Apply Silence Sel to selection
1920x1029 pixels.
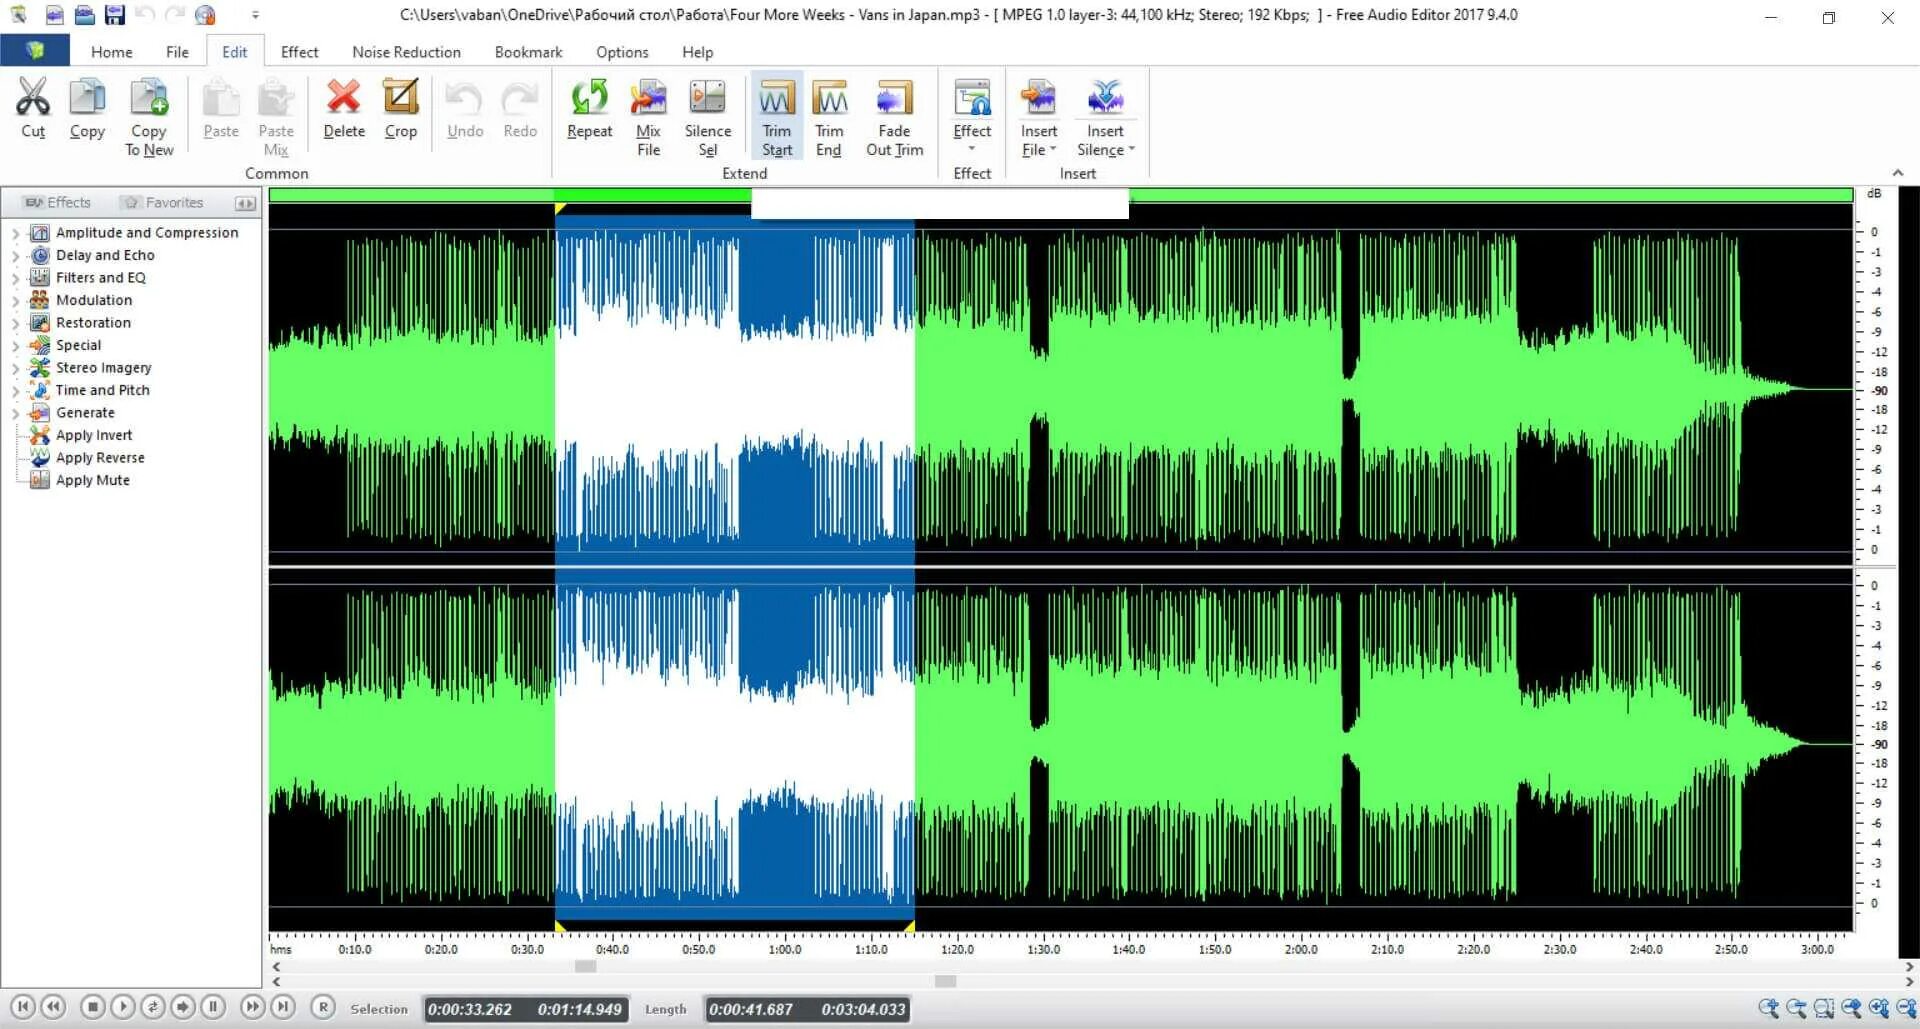[x=707, y=117]
